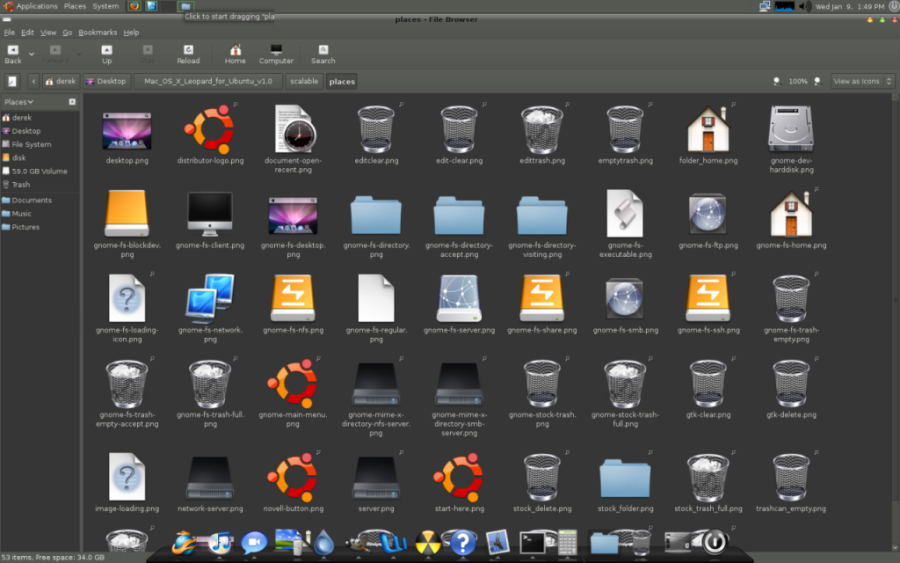Click the volume speaker icon in panel

pos(805,6)
